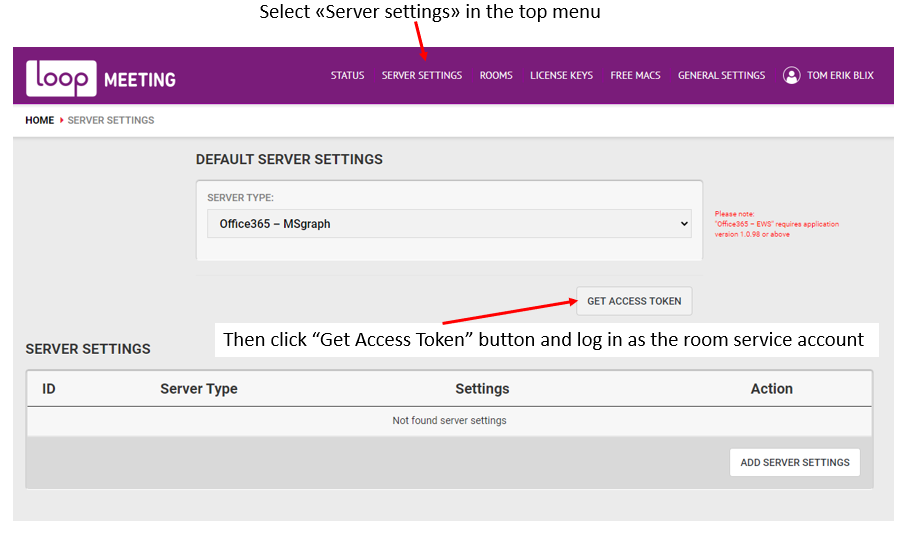The height and width of the screenshot is (534, 907).
Task: Click the Home breadcrumb link
Action: 39,120
